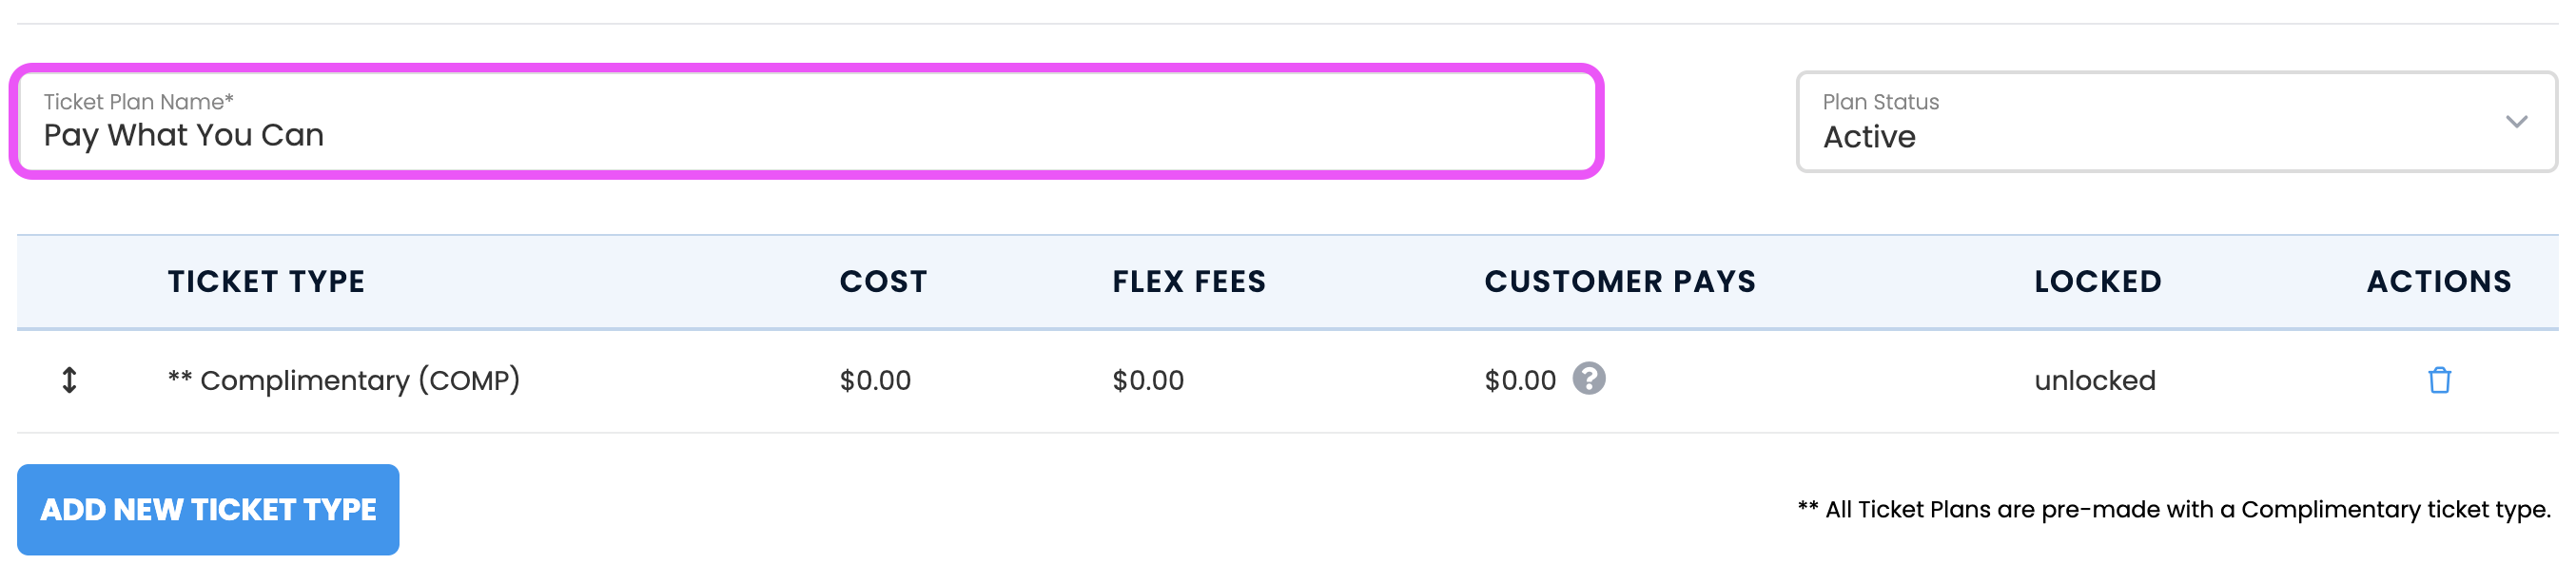Click the Cost column header
Screen dimensions: 2576x584
tap(883, 282)
